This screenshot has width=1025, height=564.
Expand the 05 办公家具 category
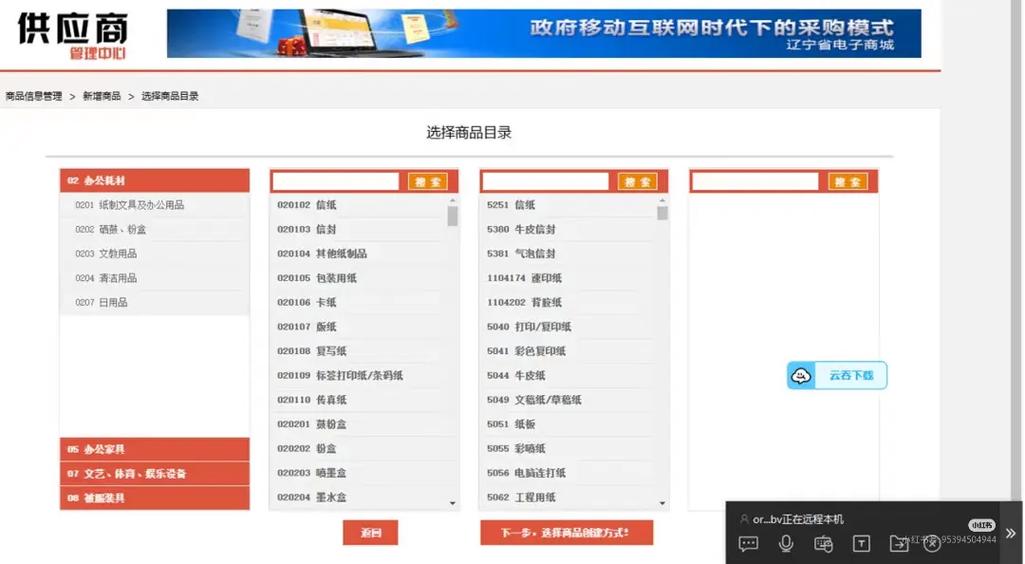(154, 449)
